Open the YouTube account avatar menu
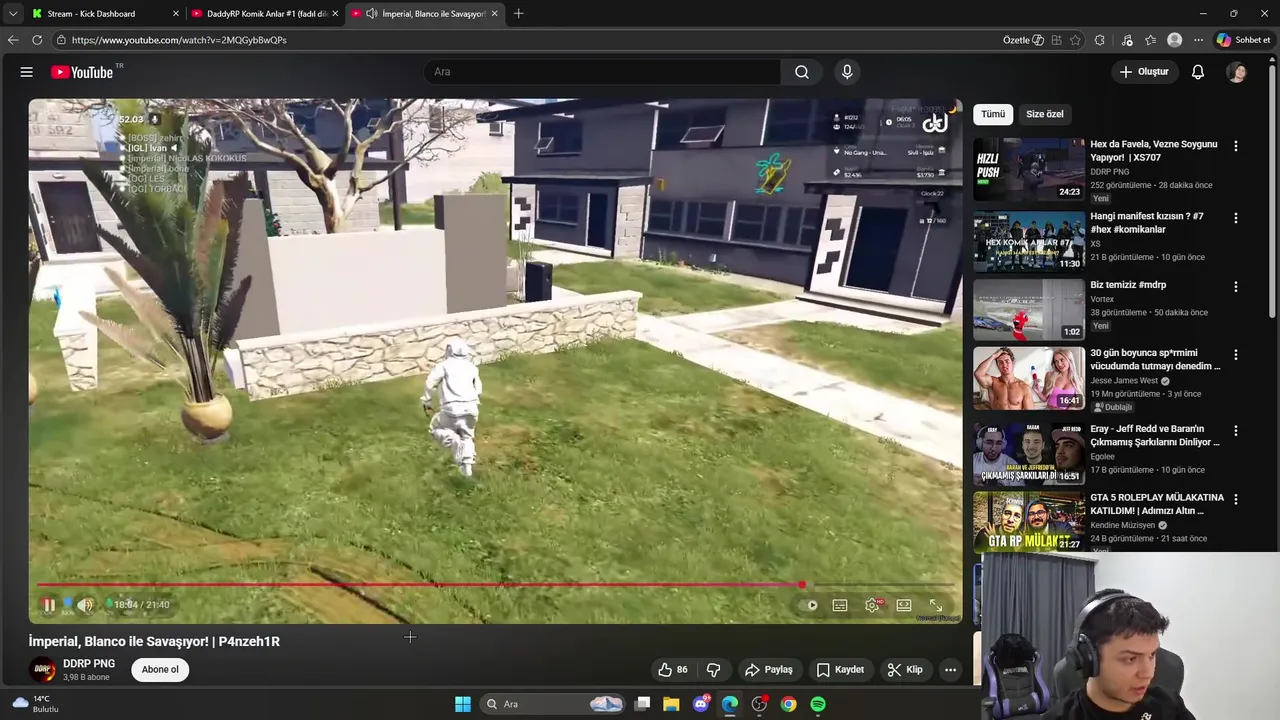1280x720 pixels. click(x=1237, y=72)
